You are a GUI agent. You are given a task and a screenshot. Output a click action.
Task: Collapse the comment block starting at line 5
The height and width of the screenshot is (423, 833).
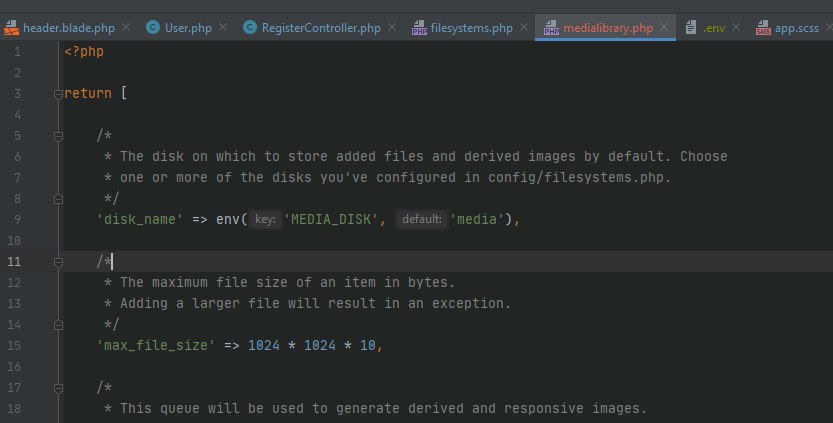(x=58, y=137)
